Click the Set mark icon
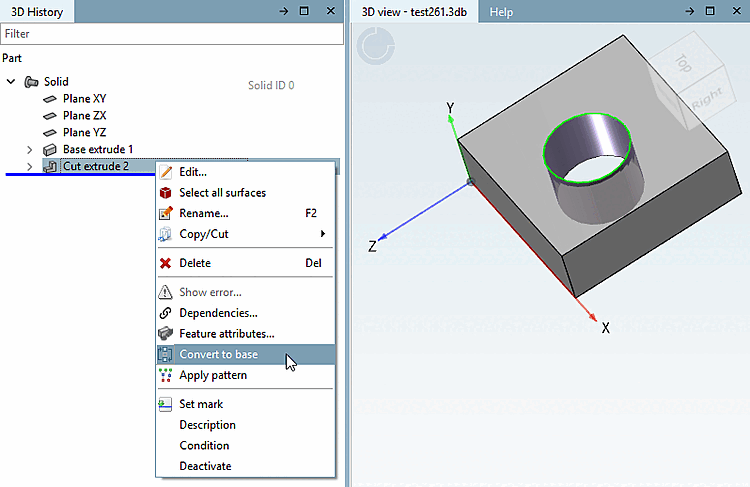The height and width of the screenshot is (487, 750). pyautogui.click(x=165, y=404)
